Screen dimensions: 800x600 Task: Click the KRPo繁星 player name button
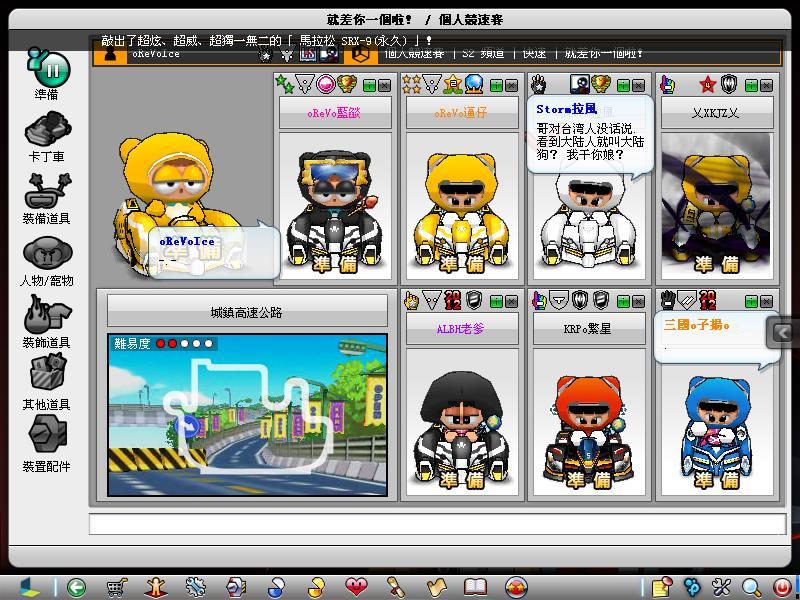point(589,329)
